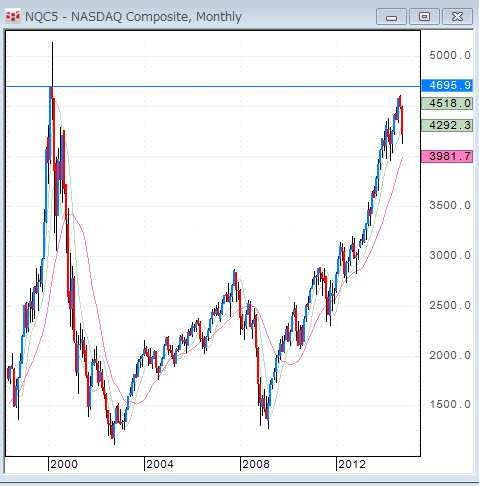Minimize the NASDAQ Composite chart window
The image size is (479, 486).
point(391,17)
